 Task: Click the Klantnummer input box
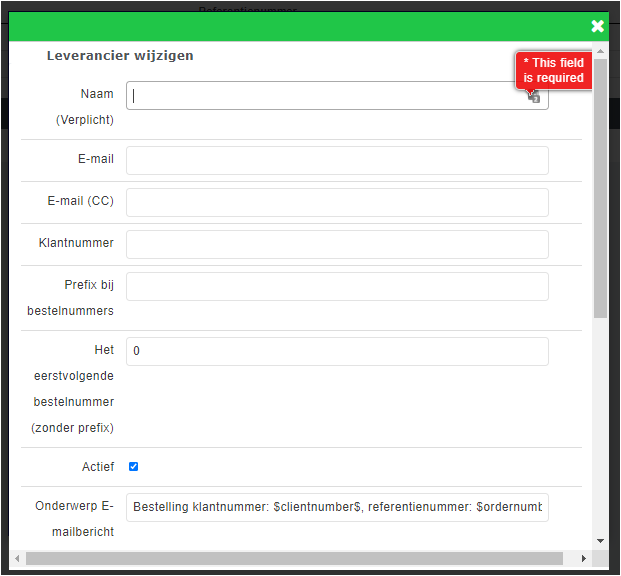click(337, 244)
